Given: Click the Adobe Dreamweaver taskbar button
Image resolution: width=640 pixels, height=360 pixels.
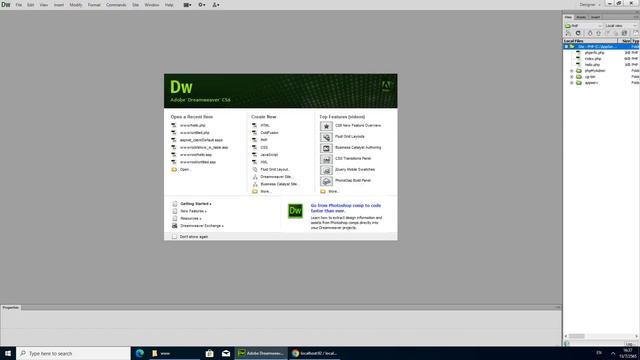Looking at the screenshot, I should click(x=261, y=353).
